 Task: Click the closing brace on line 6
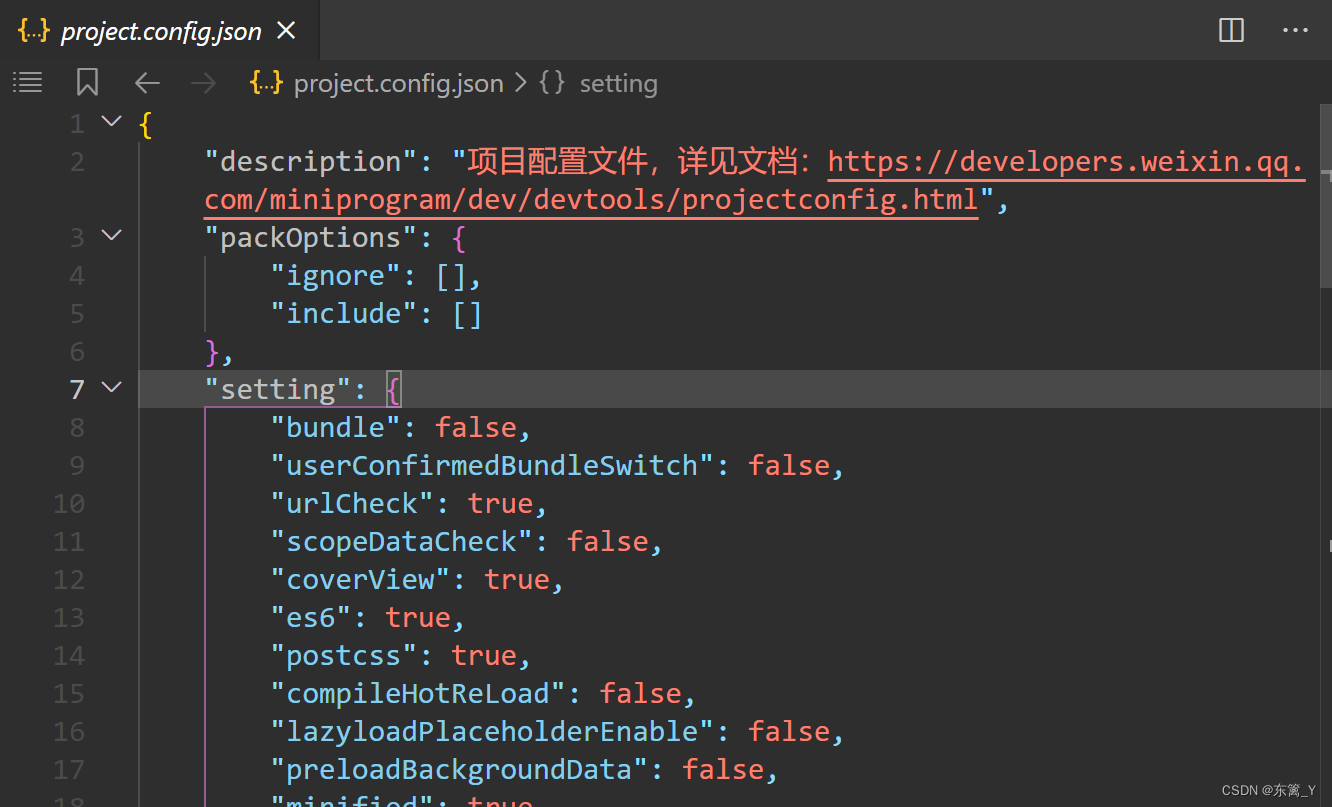click(212, 351)
